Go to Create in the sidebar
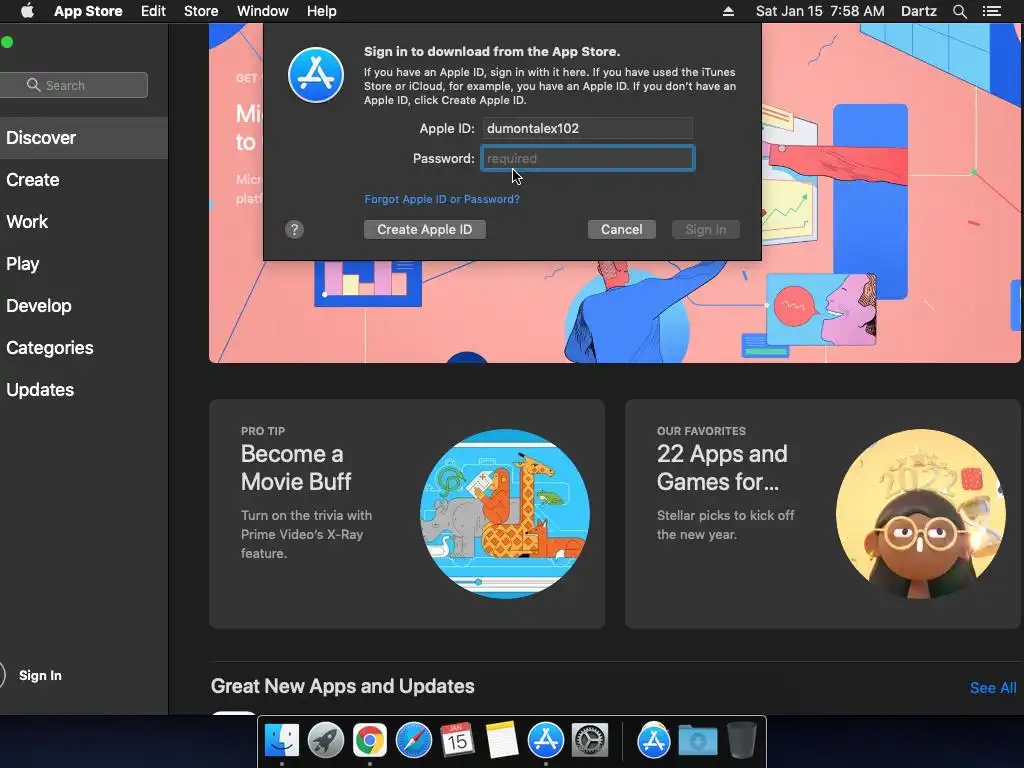Viewport: 1024px width, 768px height. pos(84,180)
